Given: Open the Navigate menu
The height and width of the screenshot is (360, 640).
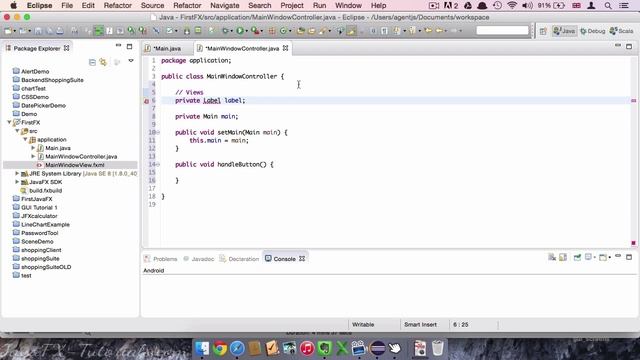Looking at the screenshot, I should click(224, 5).
